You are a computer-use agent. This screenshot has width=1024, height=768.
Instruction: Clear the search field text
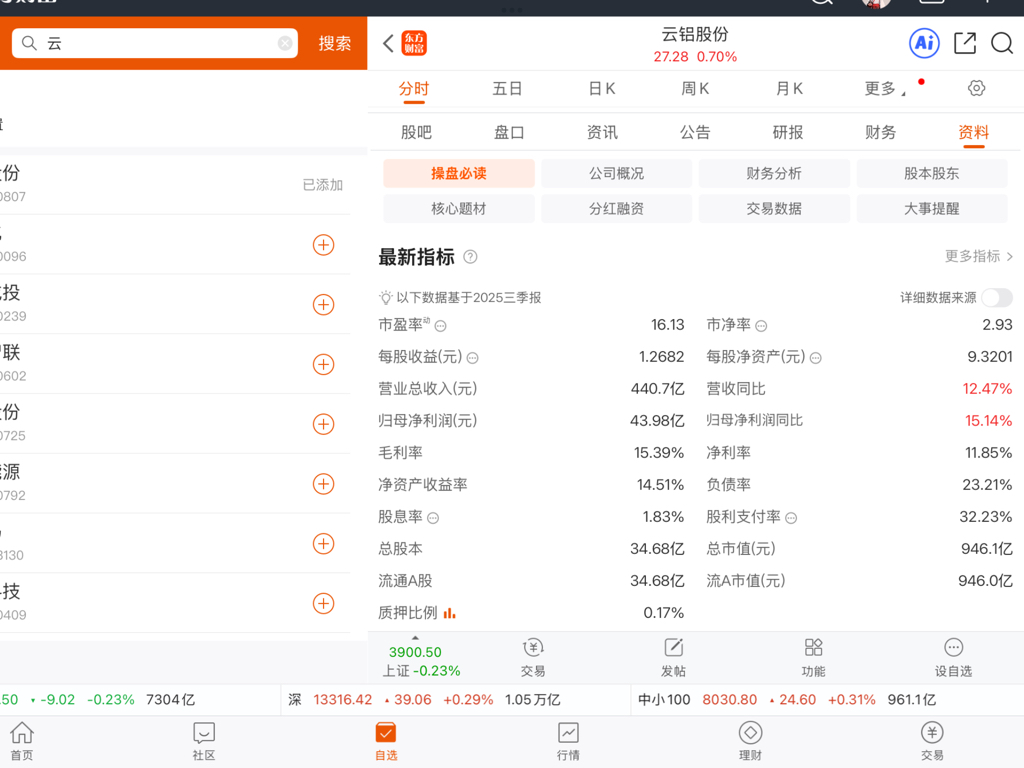285,43
